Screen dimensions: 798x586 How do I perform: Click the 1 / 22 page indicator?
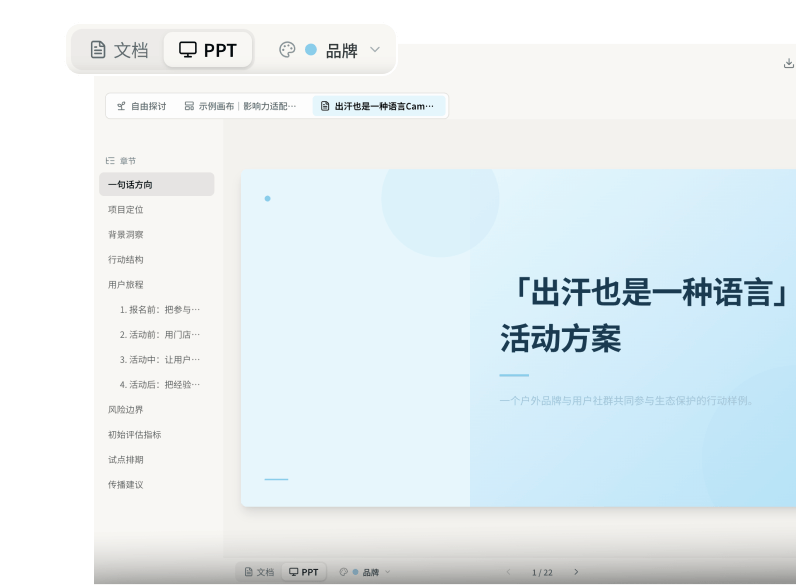542,573
